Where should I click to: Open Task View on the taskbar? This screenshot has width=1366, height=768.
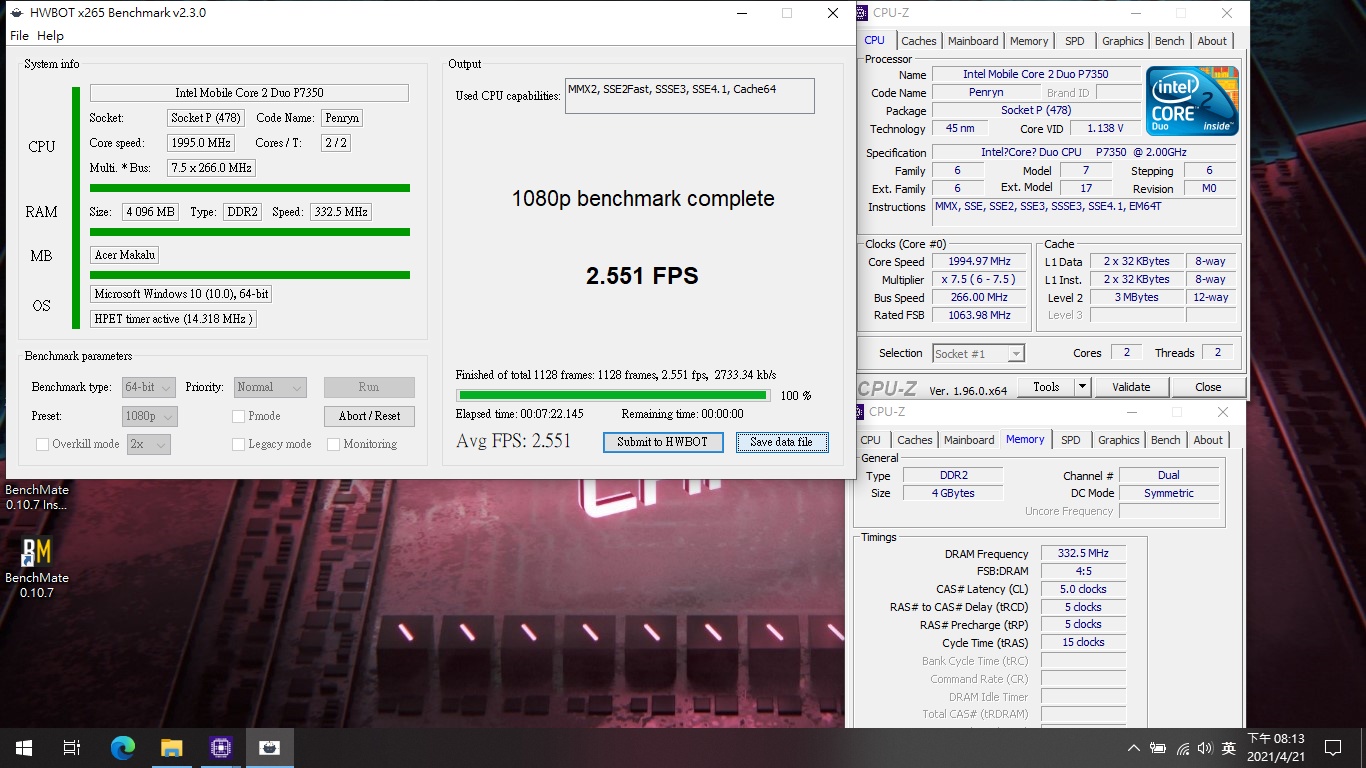click(72, 747)
